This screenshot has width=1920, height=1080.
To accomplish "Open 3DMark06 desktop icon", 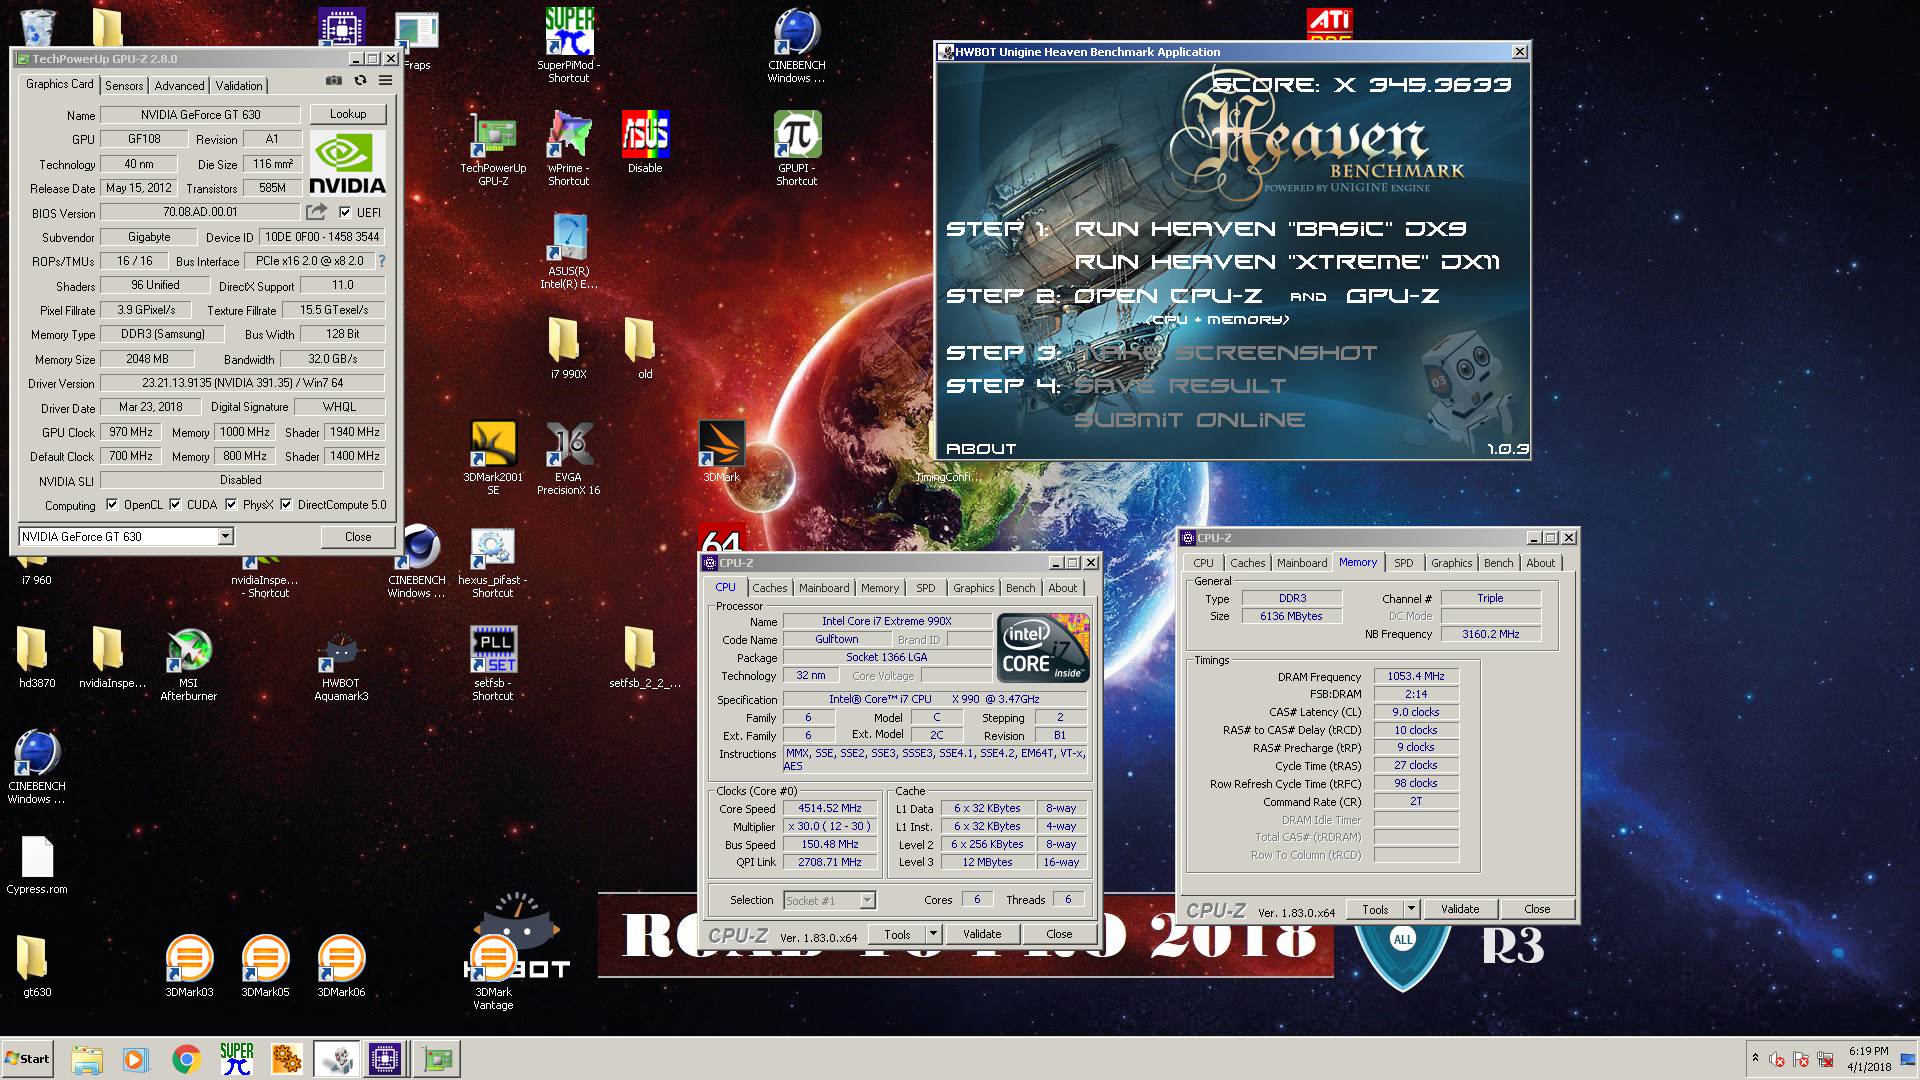I will coord(341,965).
